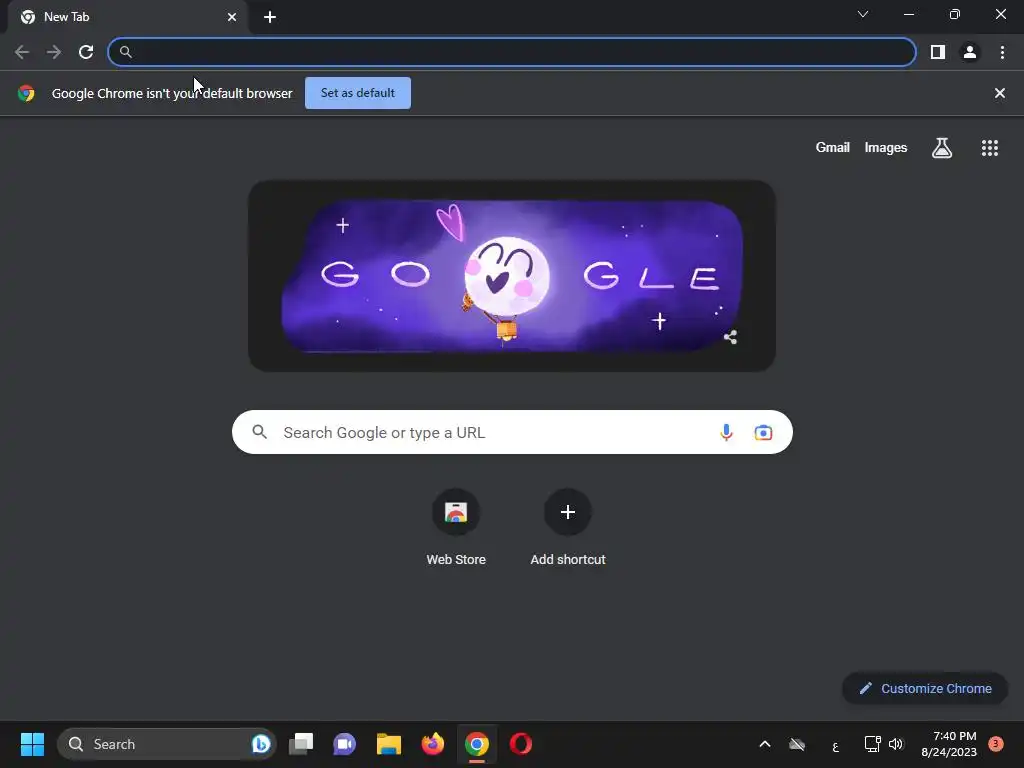Minimize the Chrome window
The width and height of the screenshot is (1024, 768).
point(909,14)
